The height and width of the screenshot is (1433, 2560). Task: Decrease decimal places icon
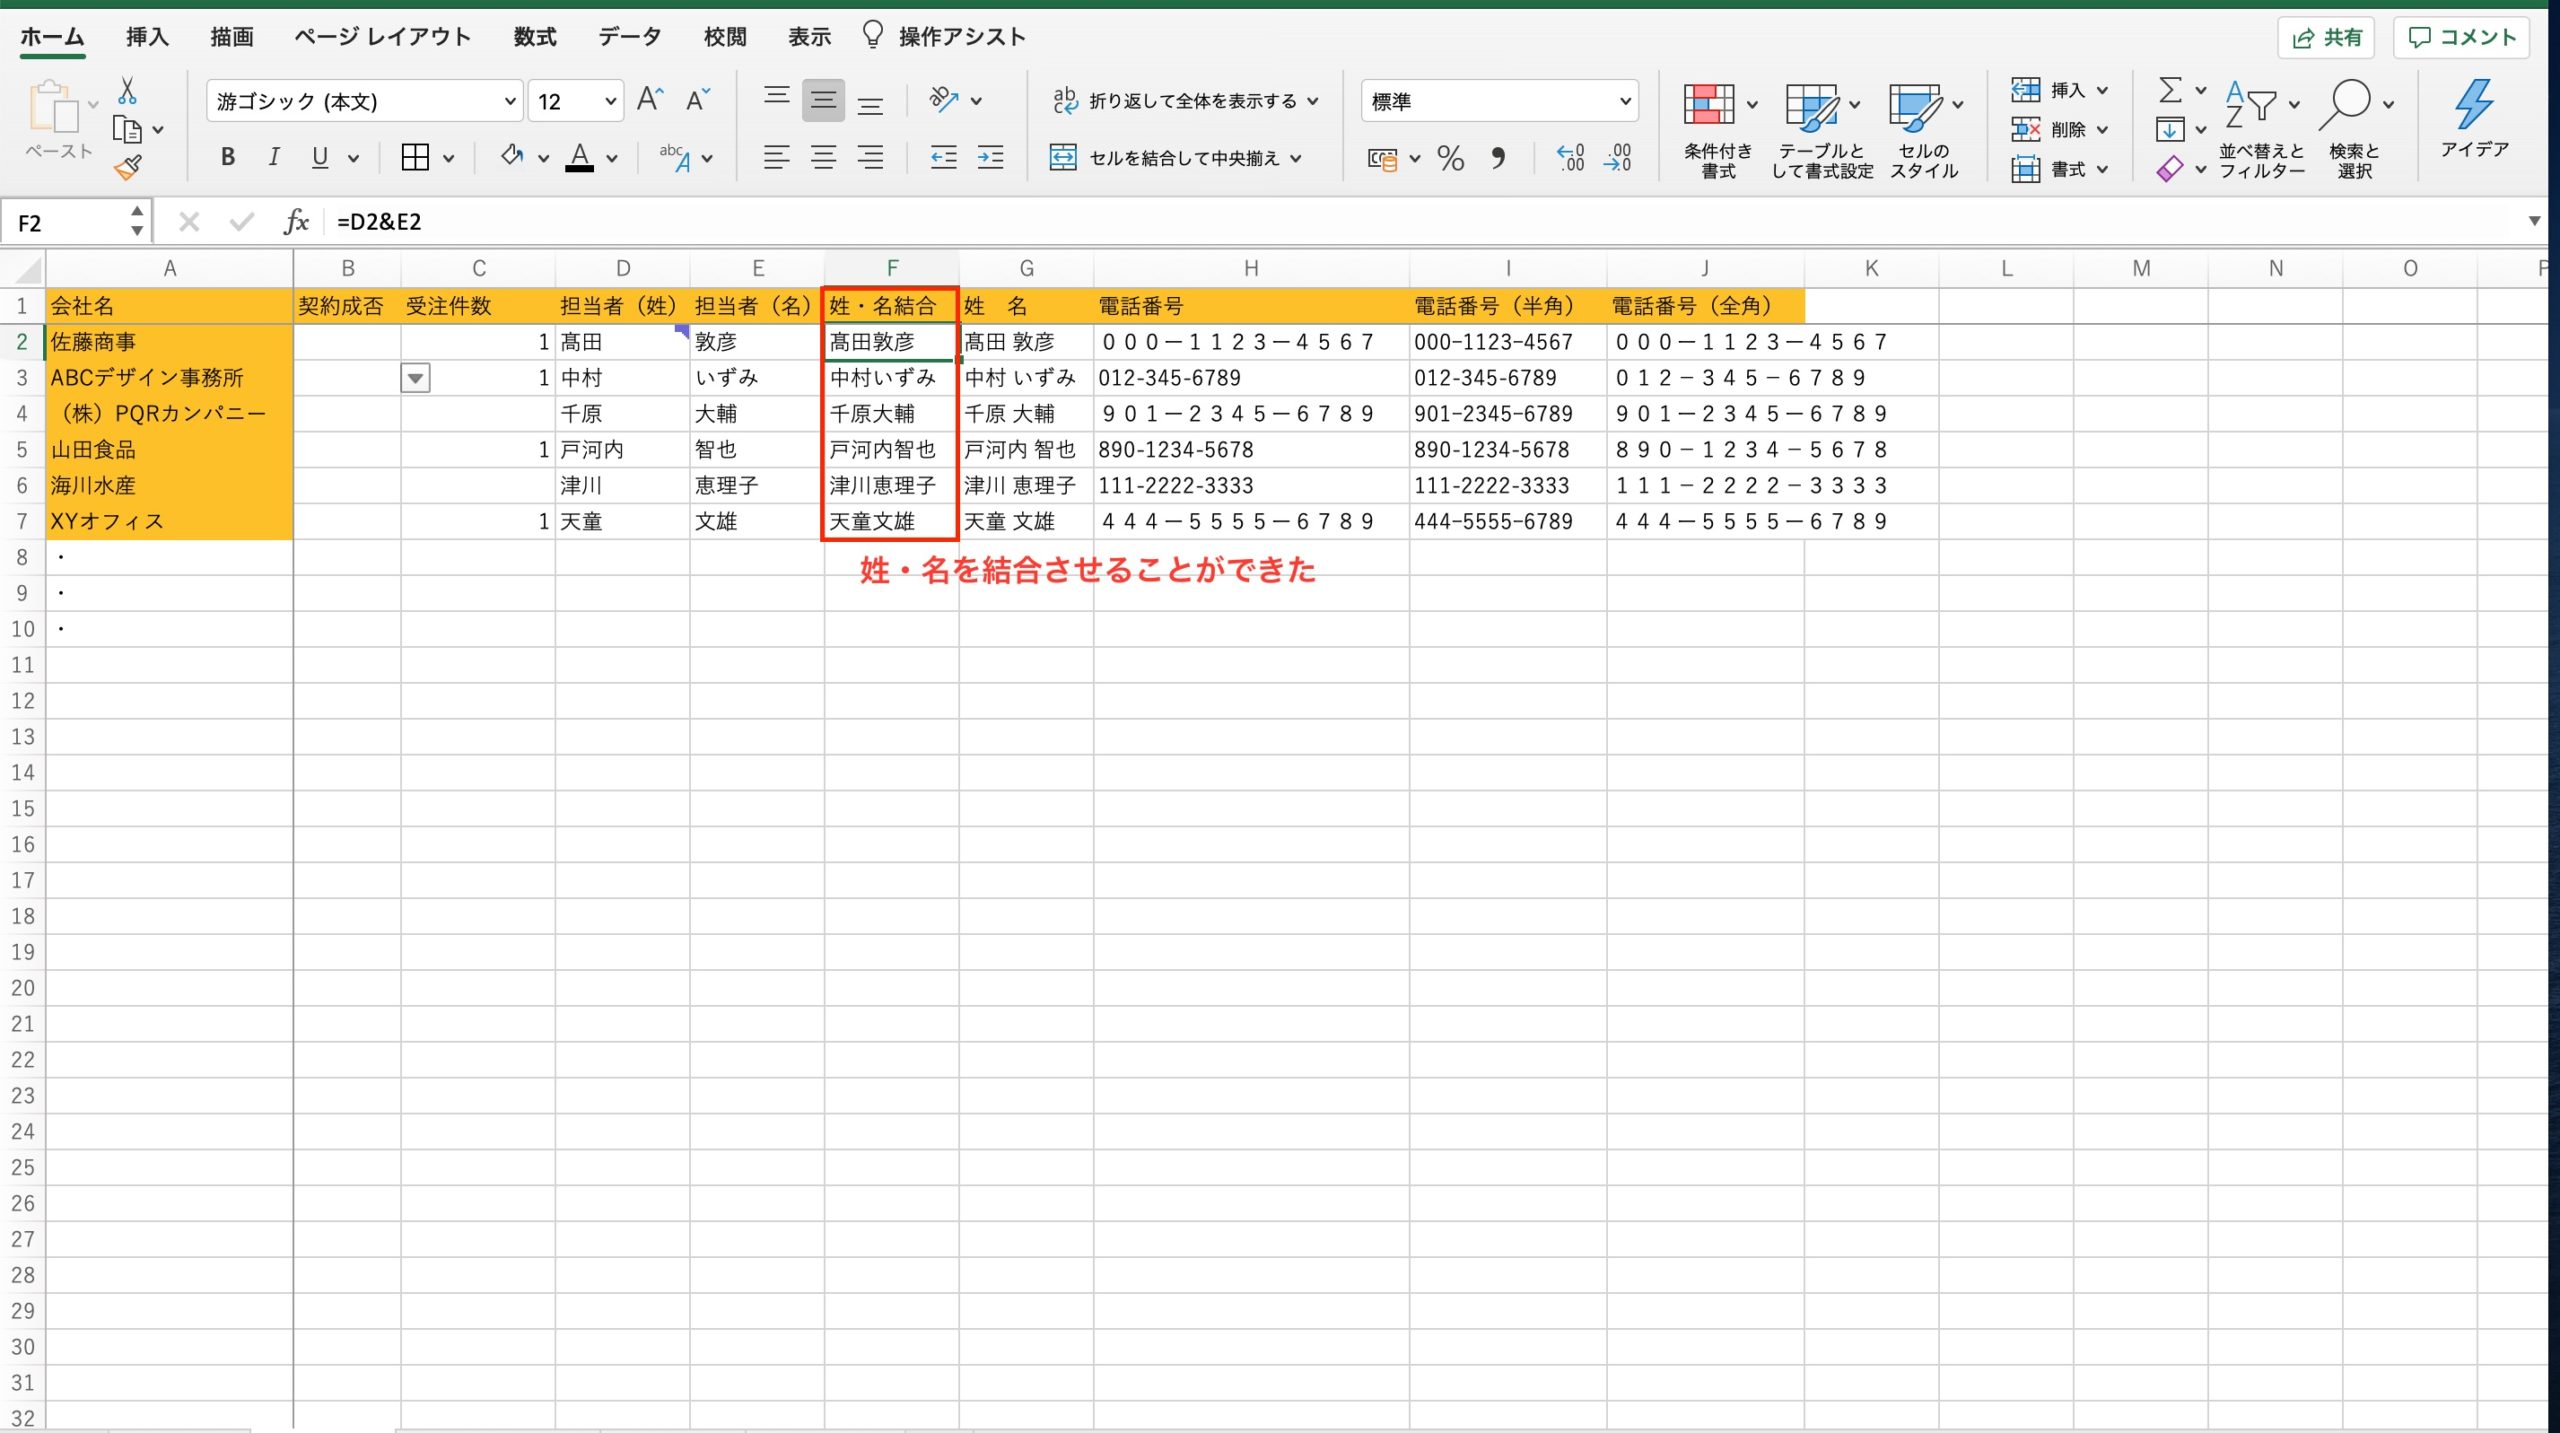[1618, 157]
